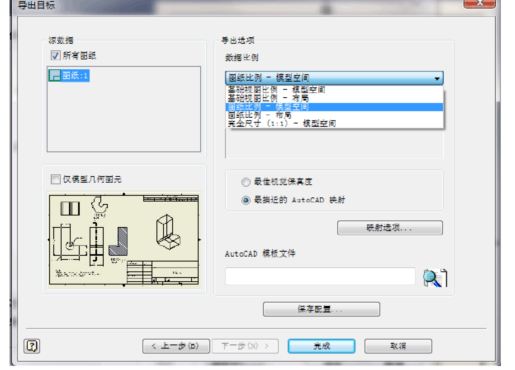Open help with the question mark icon

32,346
